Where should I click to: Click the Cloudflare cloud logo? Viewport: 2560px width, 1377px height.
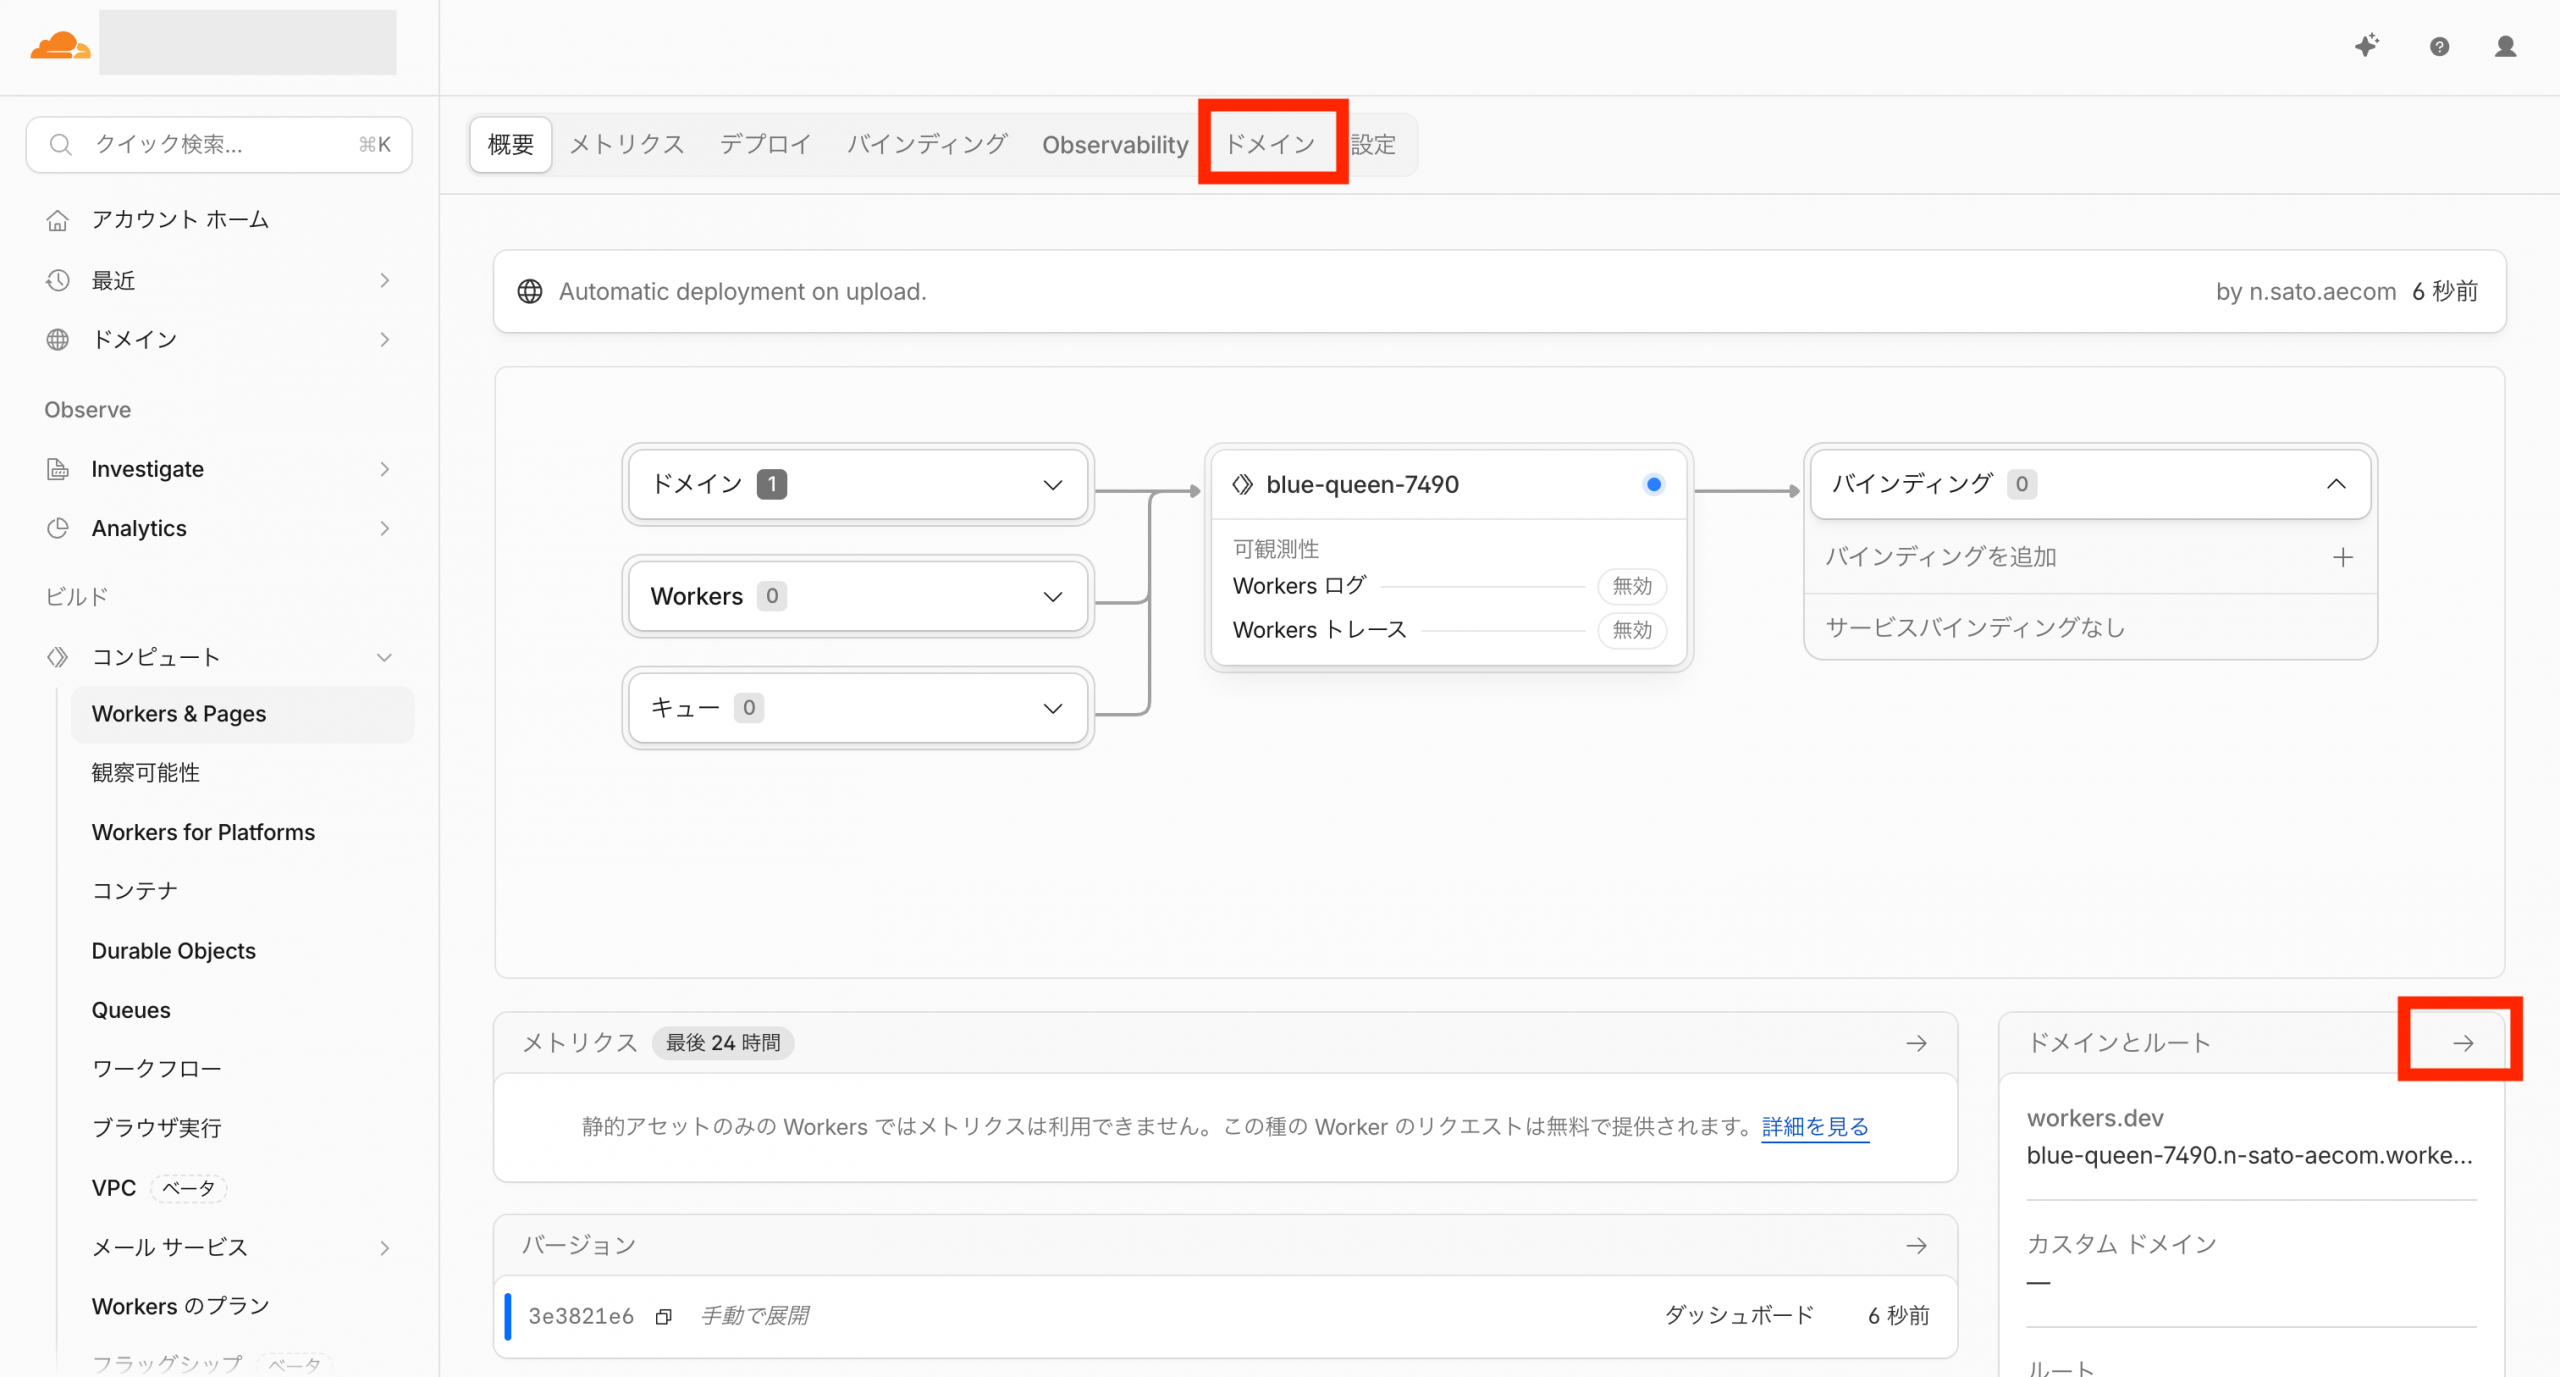tap(60, 45)
